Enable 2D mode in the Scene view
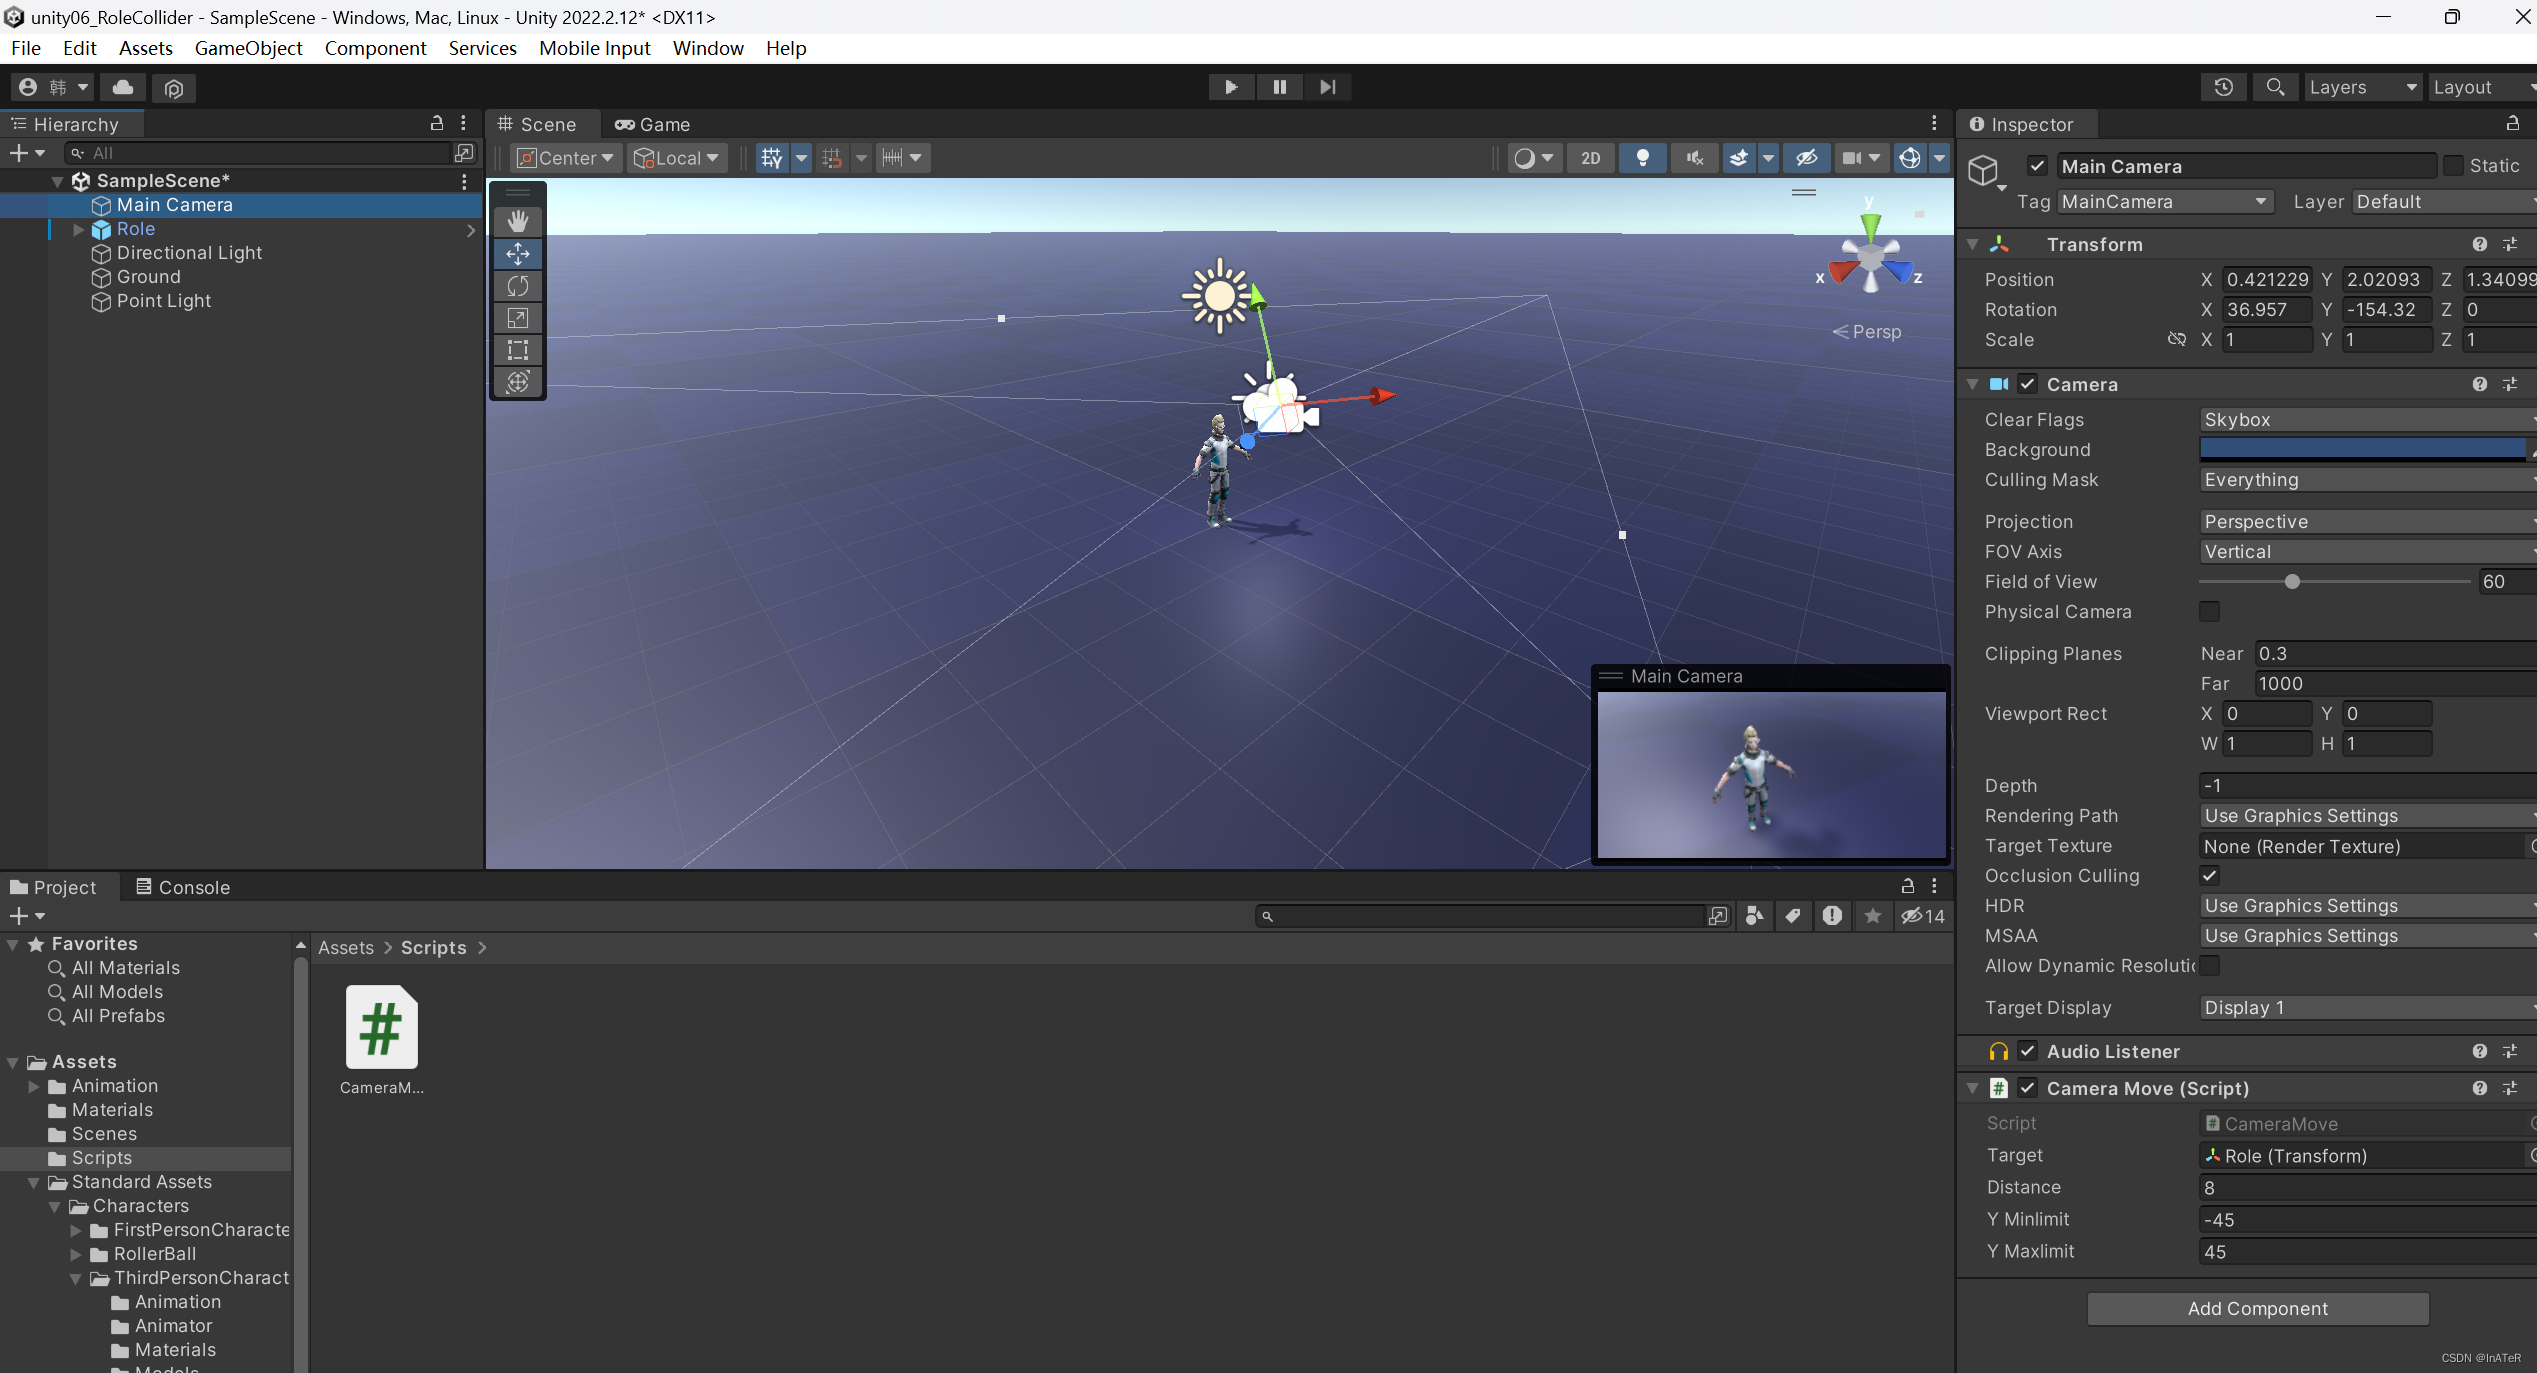2537x1373 pixels. tap(1590, 157)
